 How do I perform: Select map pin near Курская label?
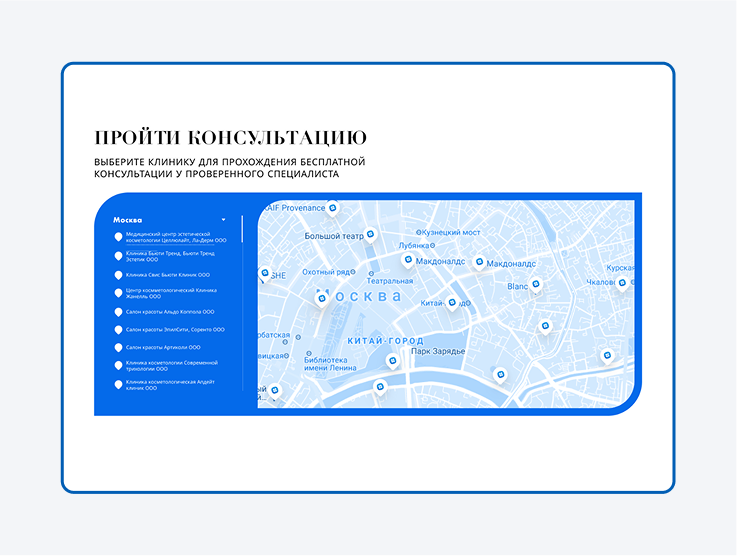pyautogui.click(x=622, y=283)
